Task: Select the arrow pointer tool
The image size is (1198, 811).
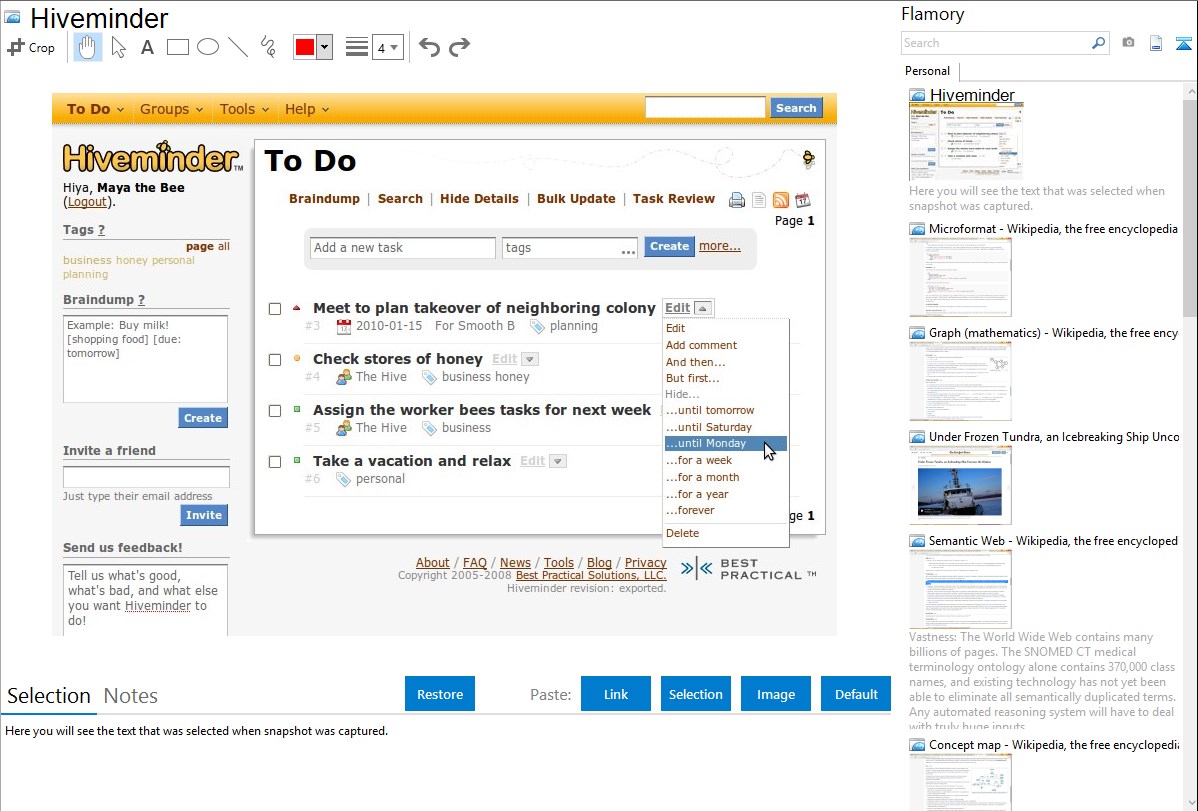Action: (x=118, y=47)
